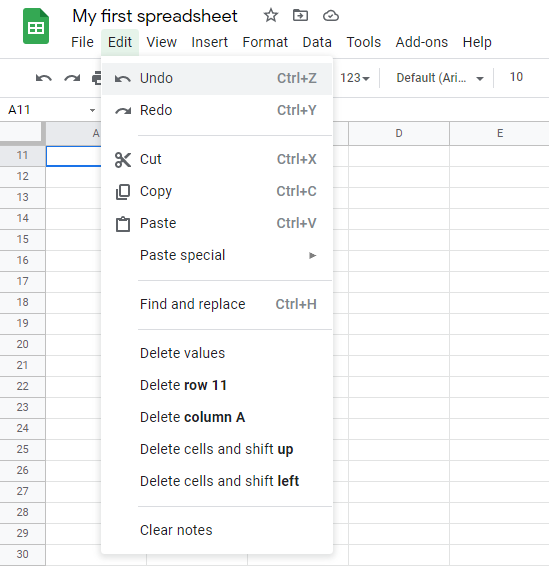
Task: Click the Google Sheets home logo
Action: [36, 26]
